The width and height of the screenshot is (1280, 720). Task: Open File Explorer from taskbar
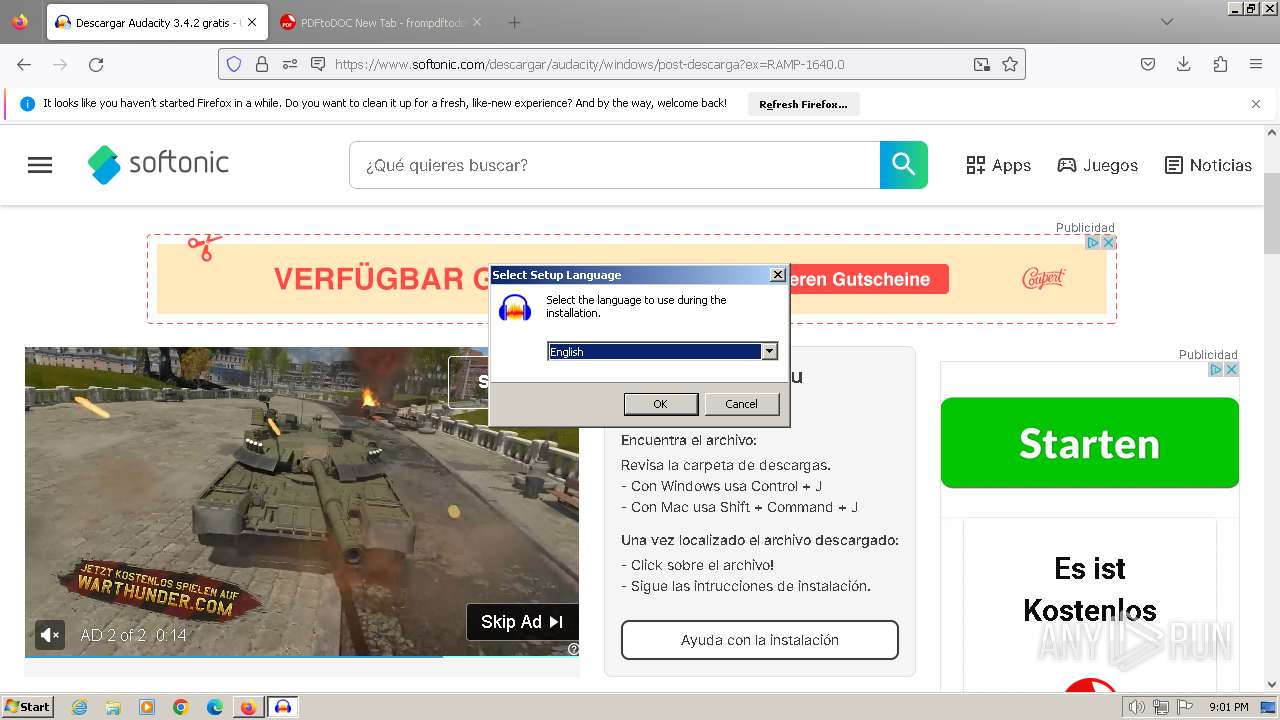[113, 707]
